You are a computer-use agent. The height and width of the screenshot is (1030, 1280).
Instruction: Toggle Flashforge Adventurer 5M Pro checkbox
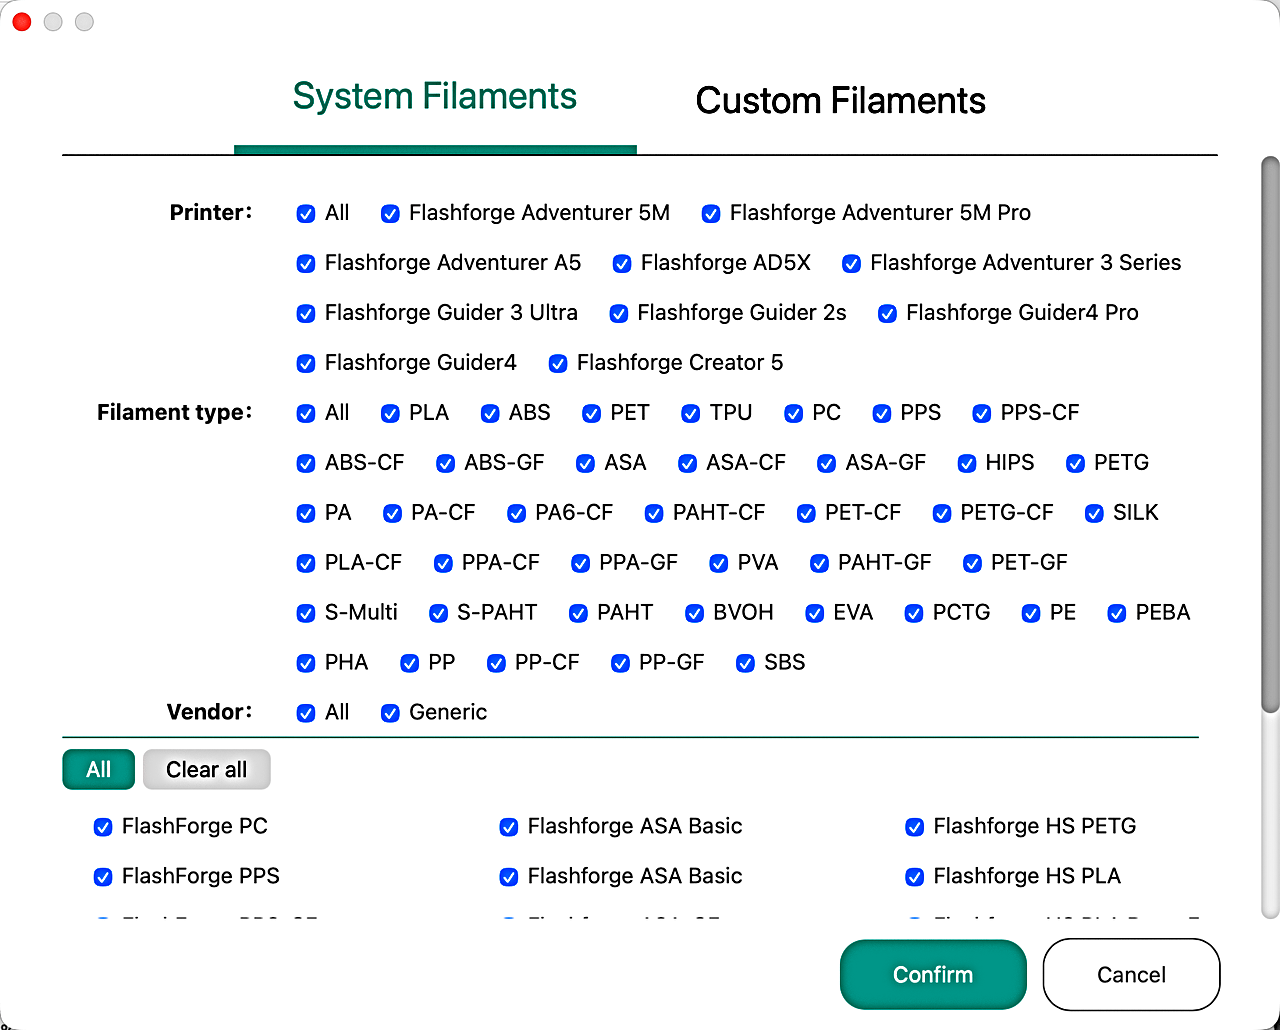[x=711, y=213]
